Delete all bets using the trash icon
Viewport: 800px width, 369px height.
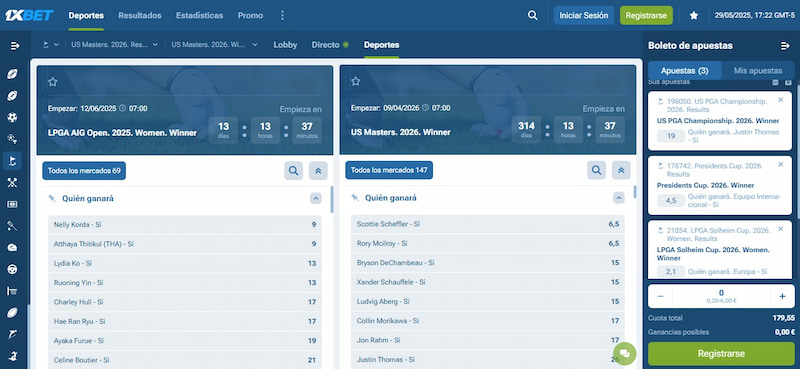coord(776,82)
